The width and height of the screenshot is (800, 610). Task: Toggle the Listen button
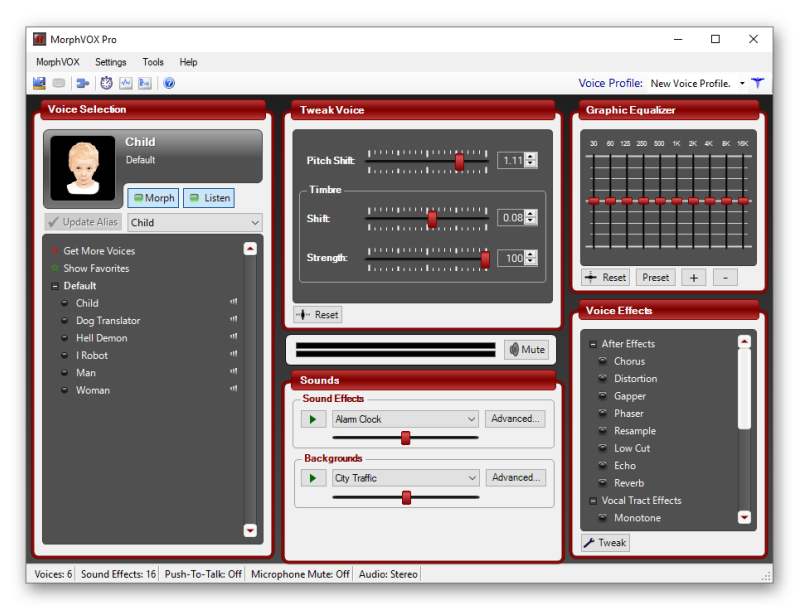pyautogui.click(x=209, y=198)
